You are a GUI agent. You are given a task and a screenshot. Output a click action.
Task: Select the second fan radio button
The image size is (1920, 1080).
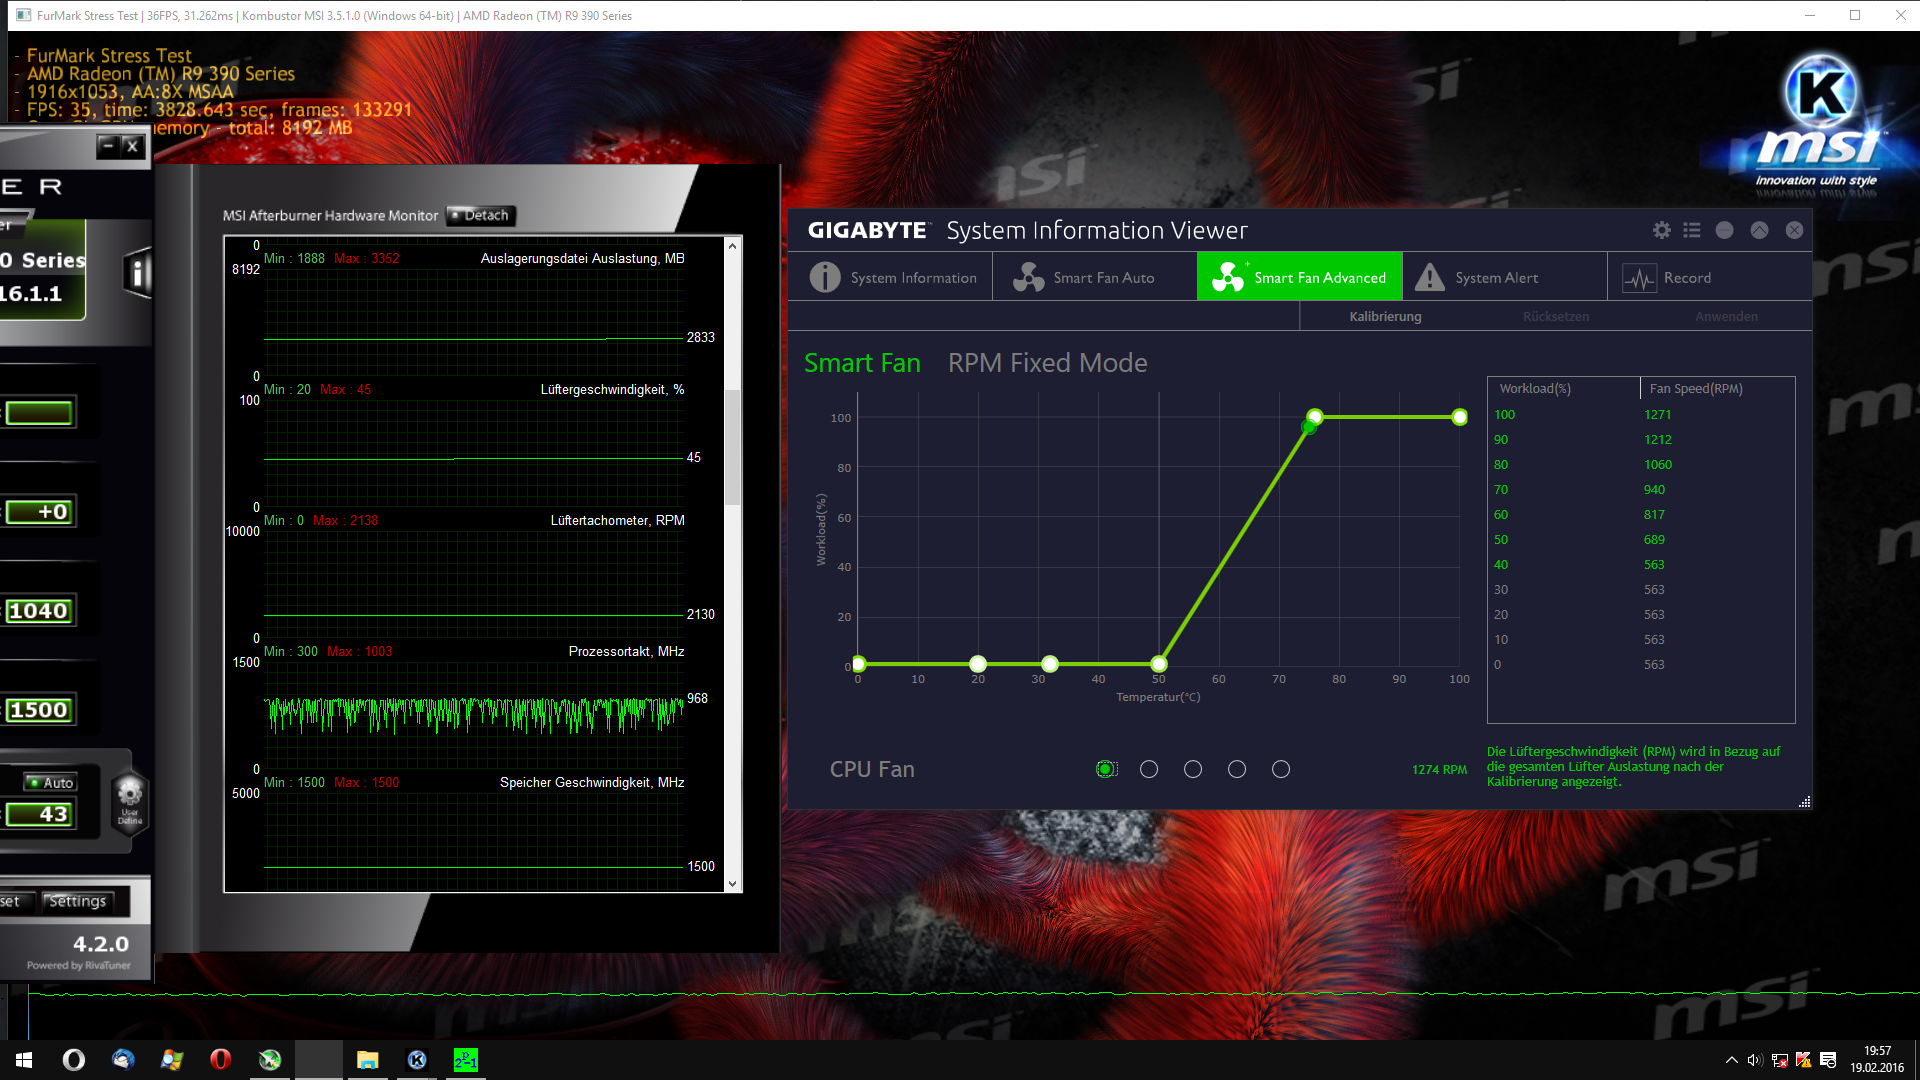coord(1149,769)
